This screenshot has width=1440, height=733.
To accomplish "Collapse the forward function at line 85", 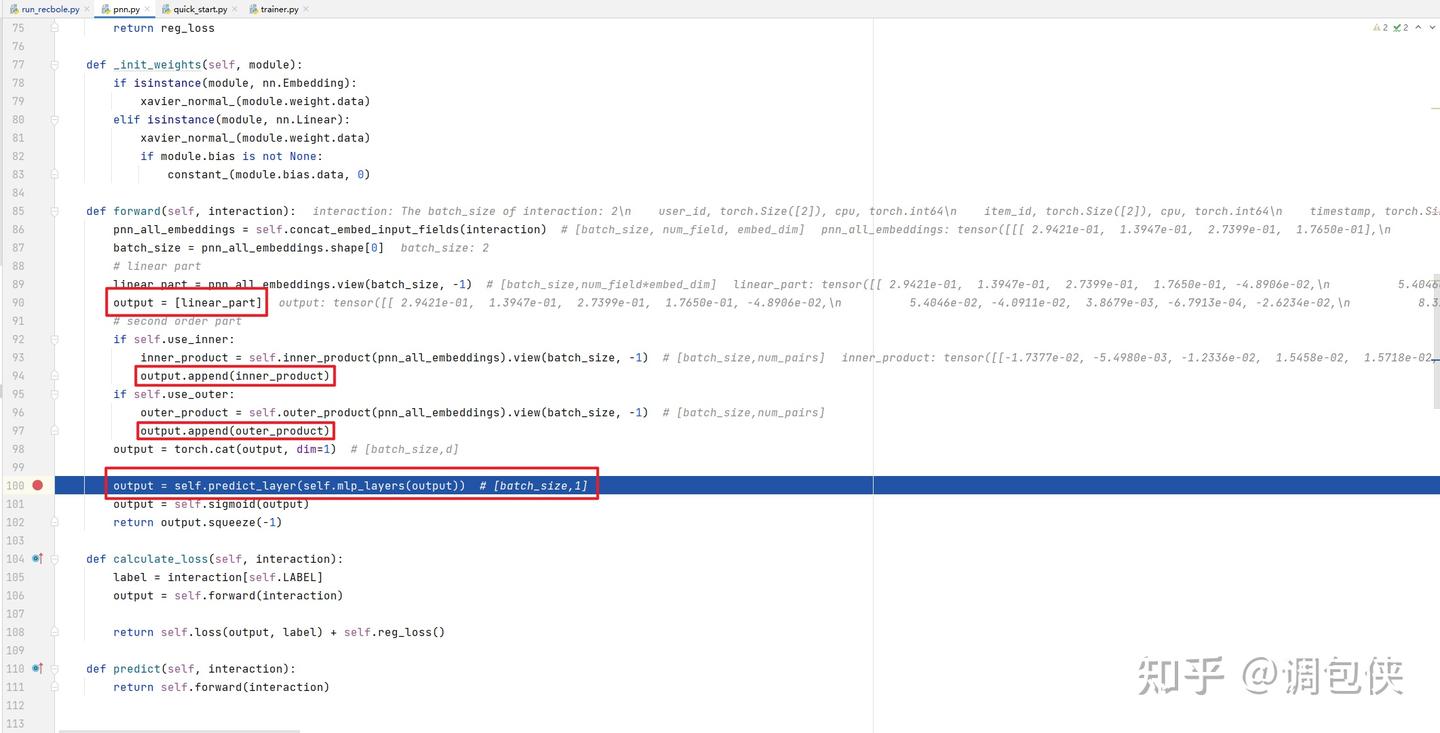I will point(55,211).
